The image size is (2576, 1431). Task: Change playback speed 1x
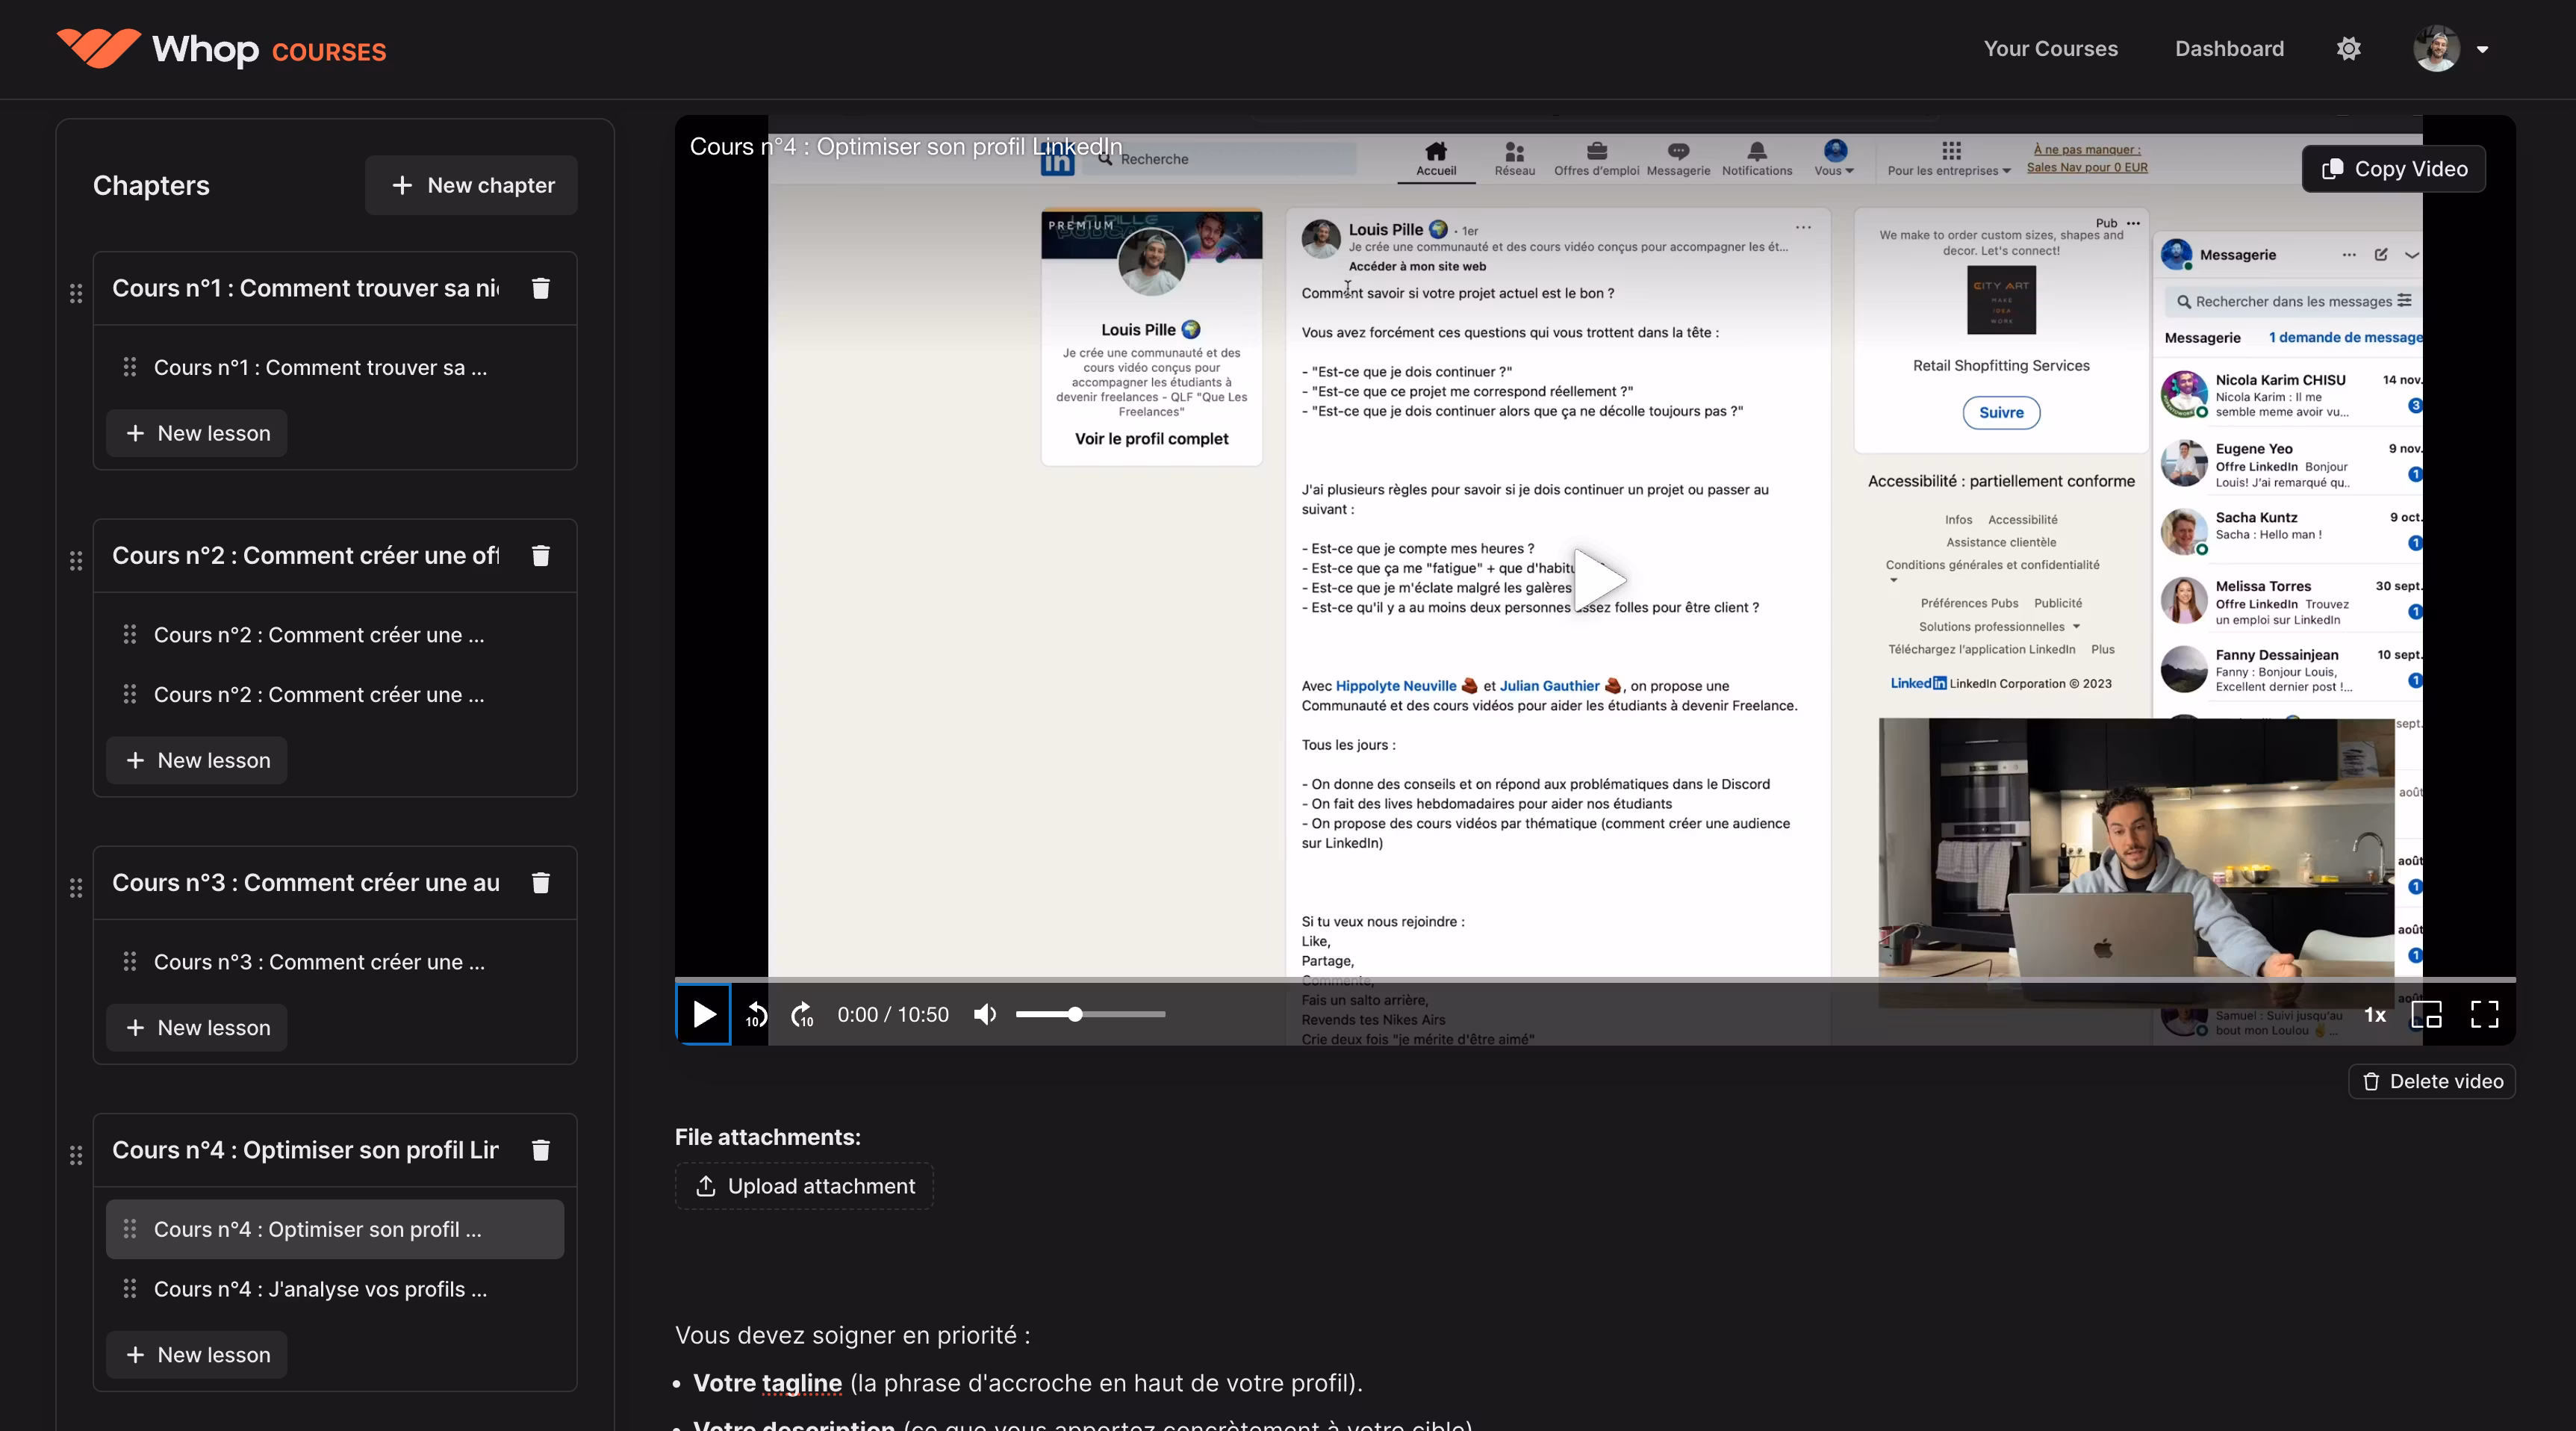[2375, 1015]
